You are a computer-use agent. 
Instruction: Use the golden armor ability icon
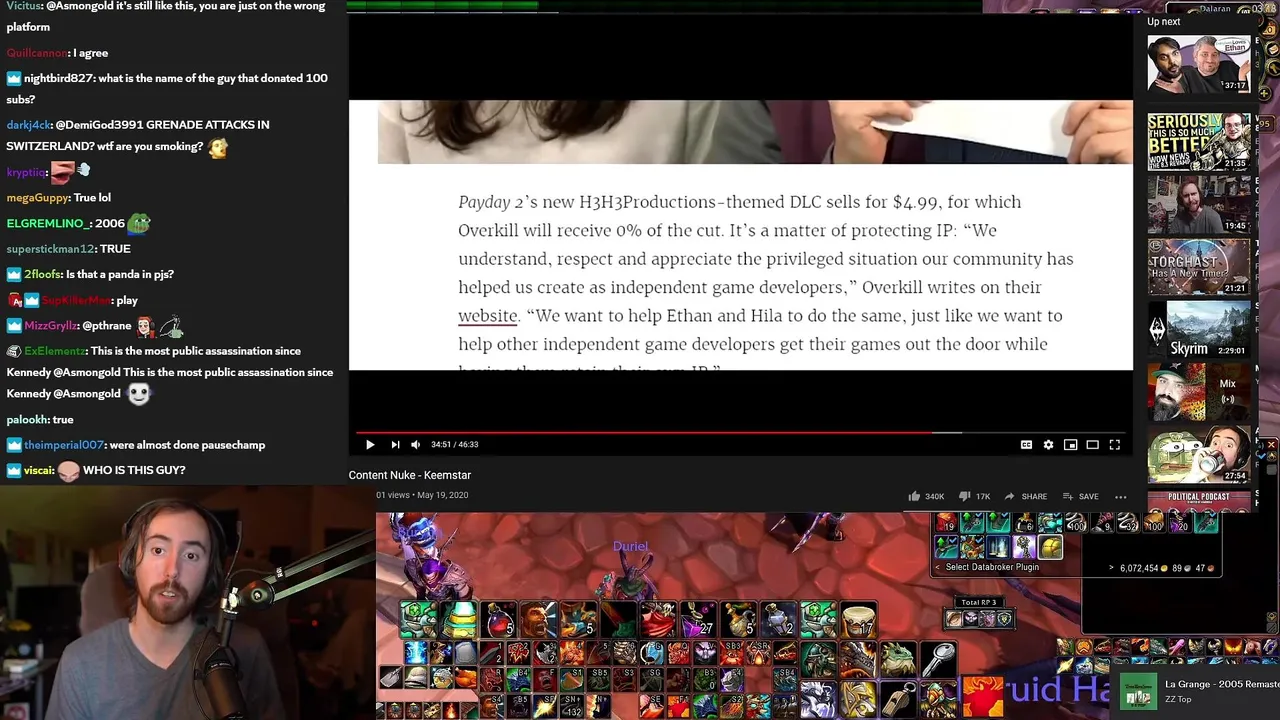(x=858, y=699)
